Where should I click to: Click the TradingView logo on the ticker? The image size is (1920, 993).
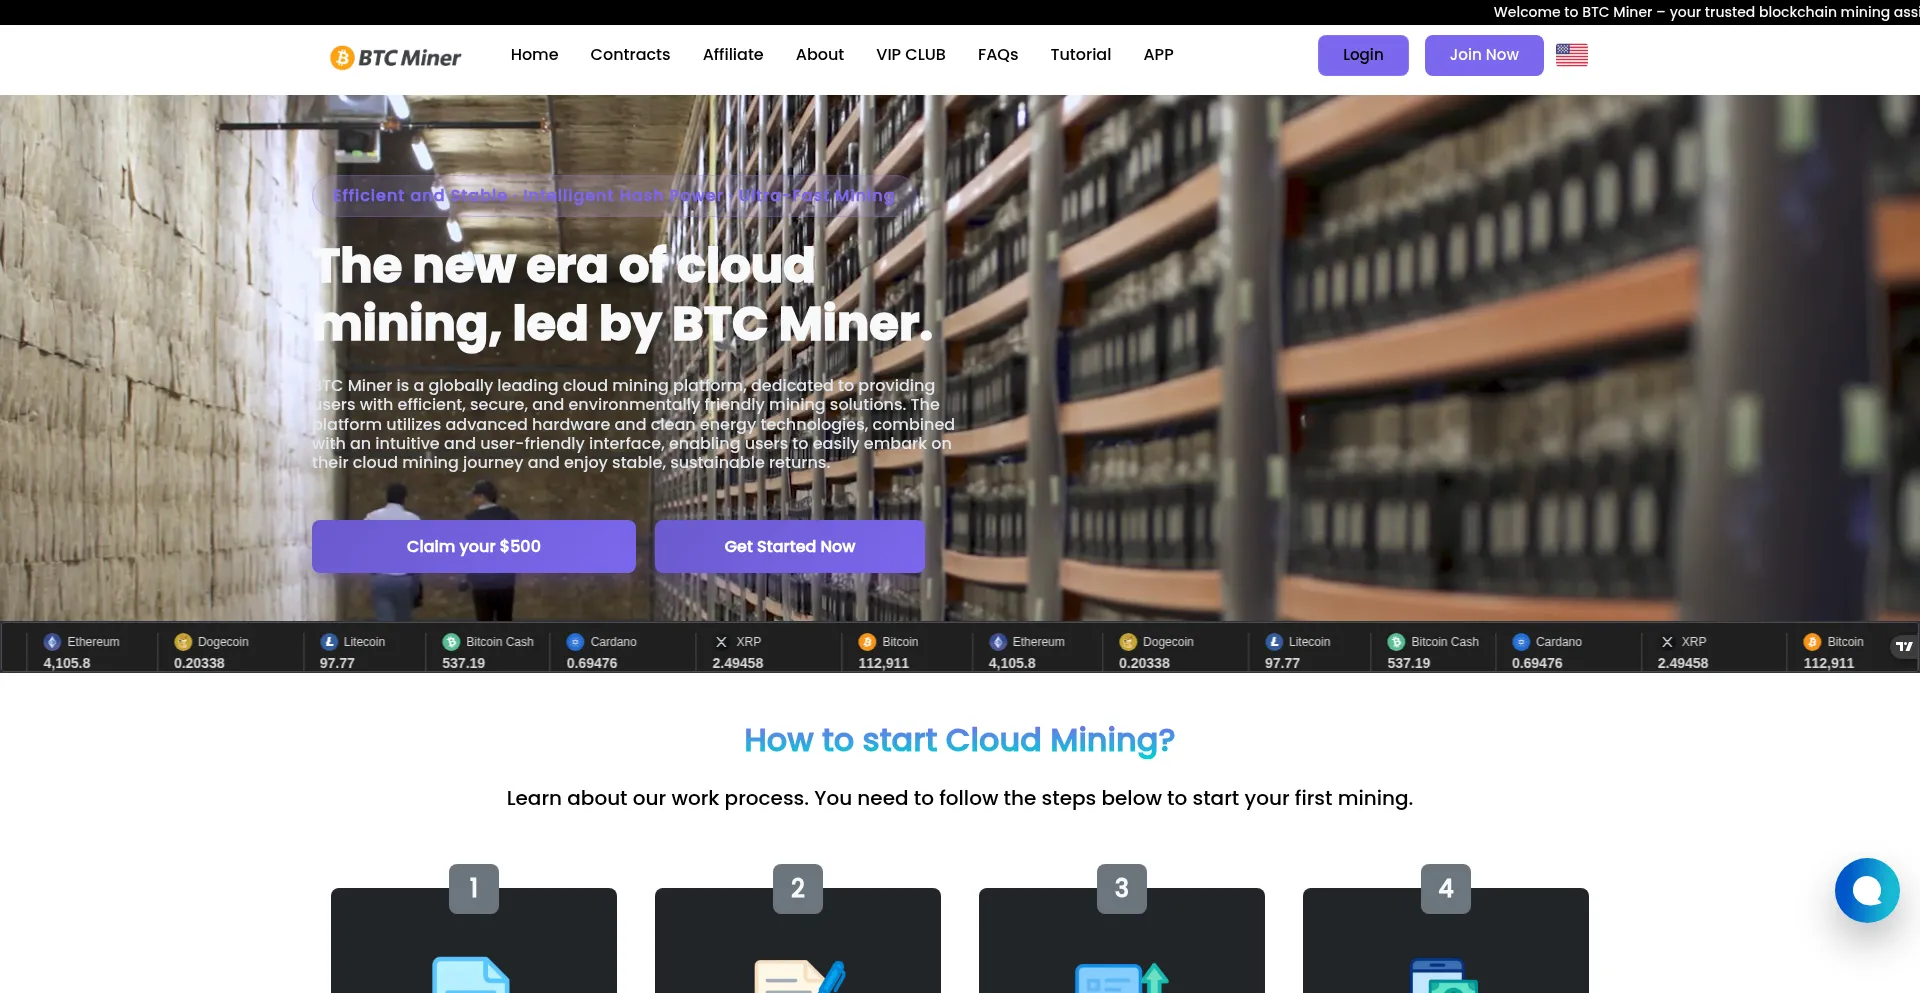click(x=1904, y=646)
